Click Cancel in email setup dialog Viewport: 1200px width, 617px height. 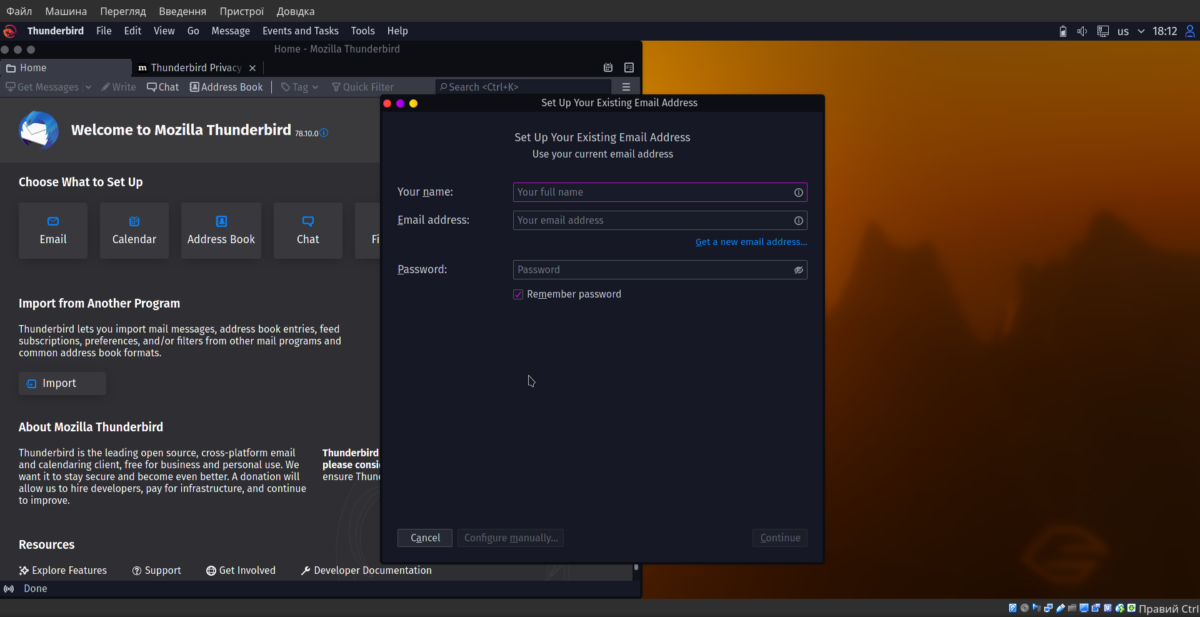pyautogui.click(x=425, y=538)
